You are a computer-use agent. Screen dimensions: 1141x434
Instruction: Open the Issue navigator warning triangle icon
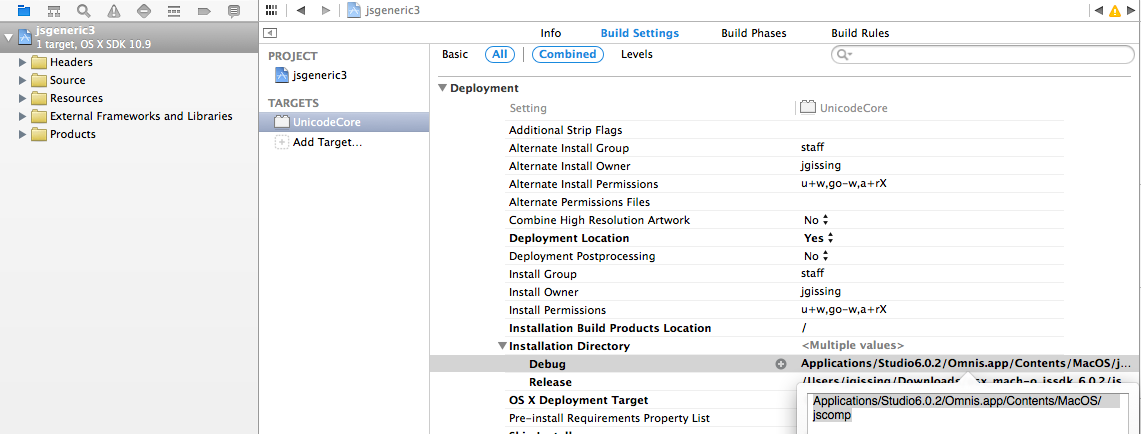114,11
